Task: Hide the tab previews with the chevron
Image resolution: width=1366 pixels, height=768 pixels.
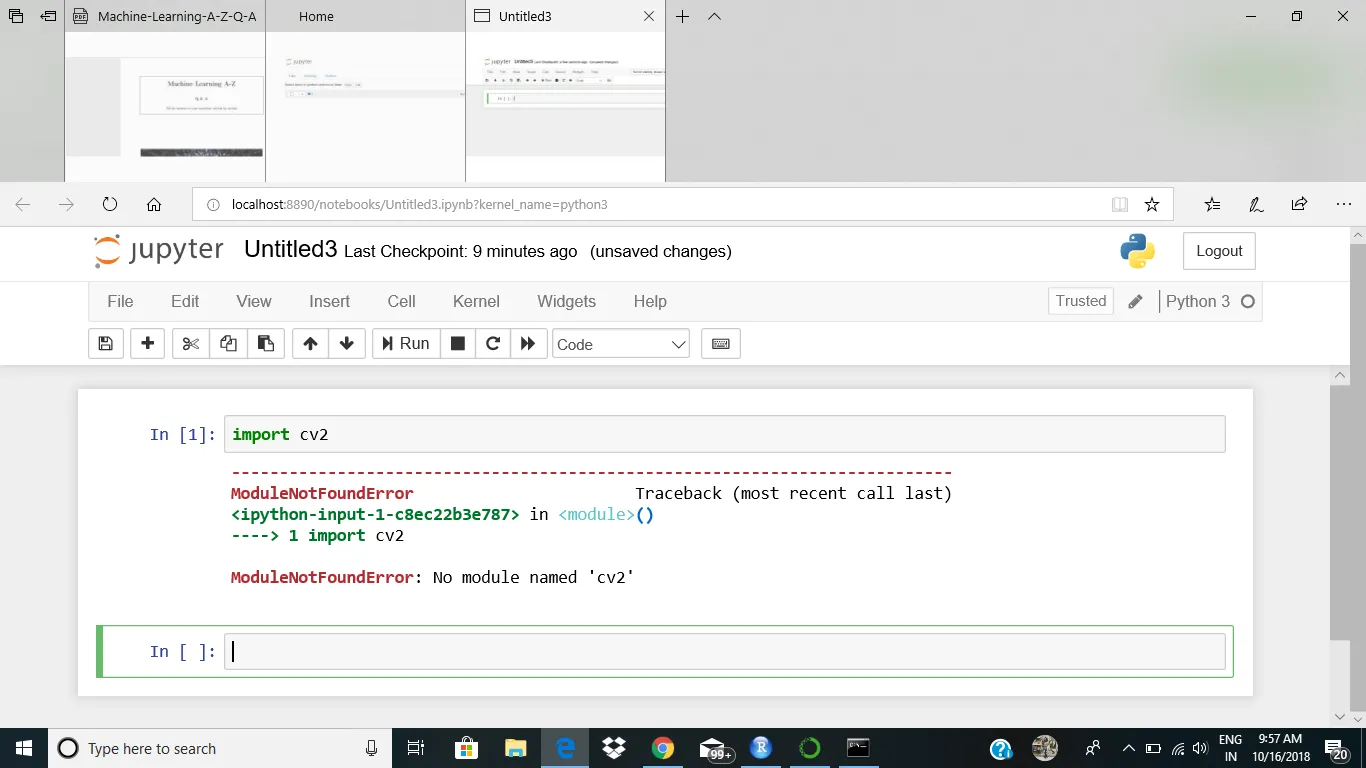Action: 714,16
